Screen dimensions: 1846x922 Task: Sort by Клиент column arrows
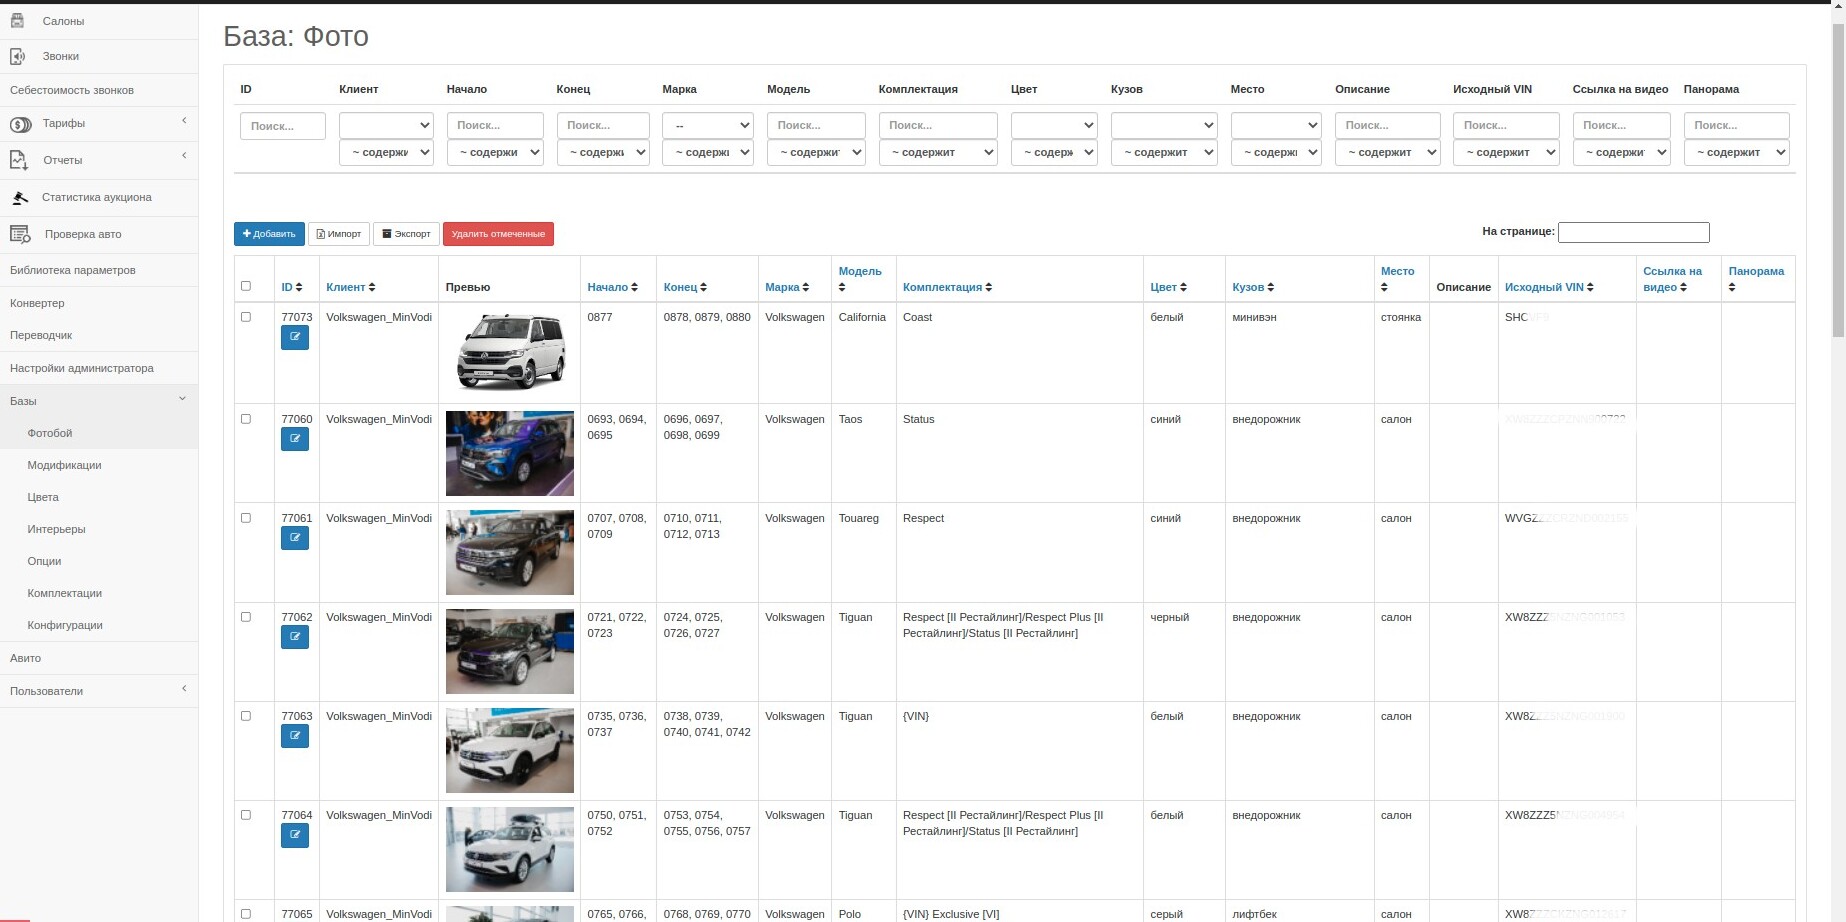[x=372, y=288]
